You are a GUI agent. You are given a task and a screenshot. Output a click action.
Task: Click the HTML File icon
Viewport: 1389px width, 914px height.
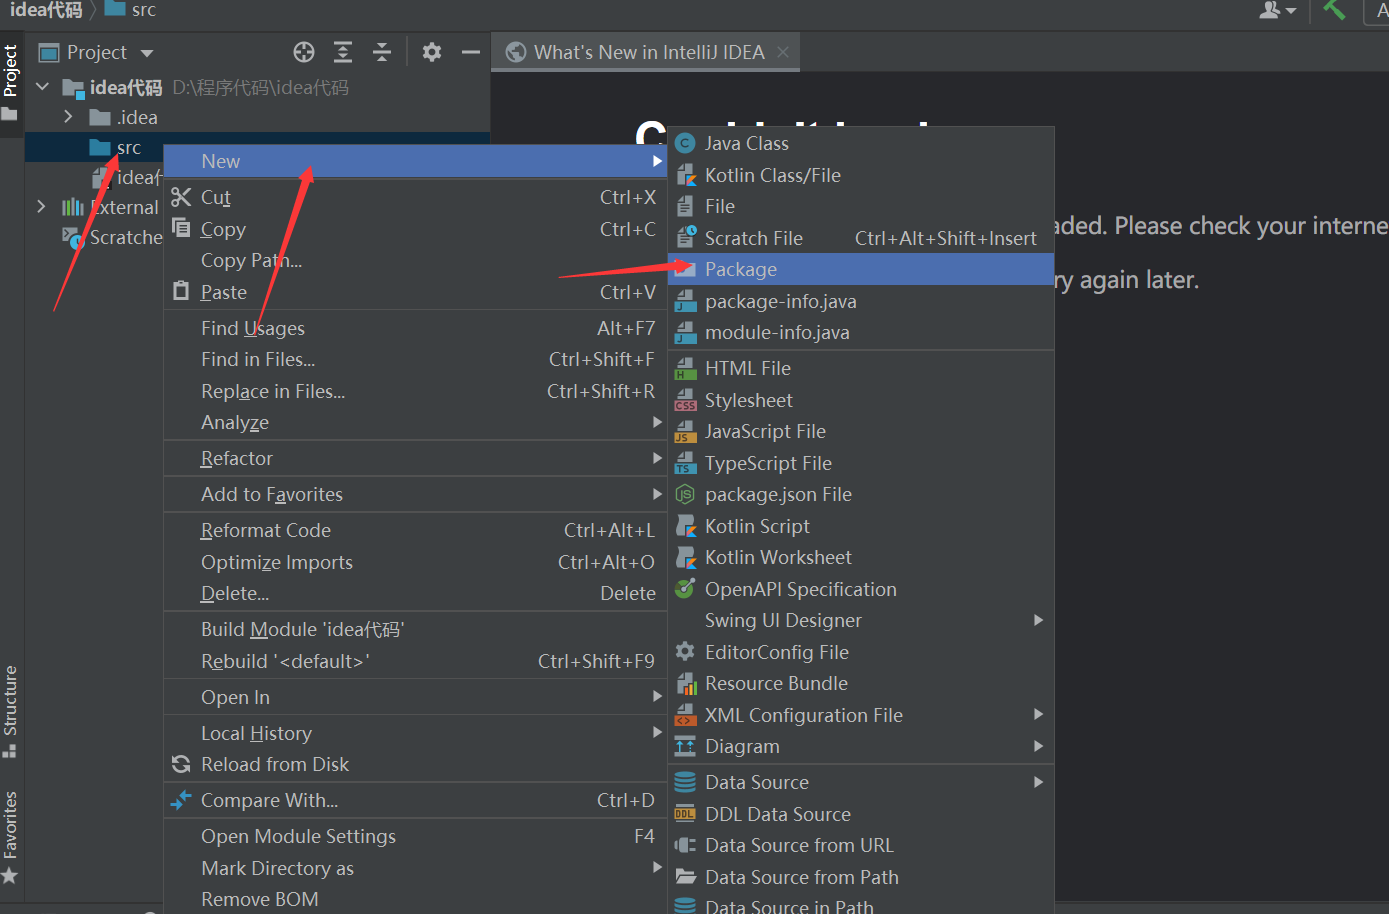coord(685,369)
